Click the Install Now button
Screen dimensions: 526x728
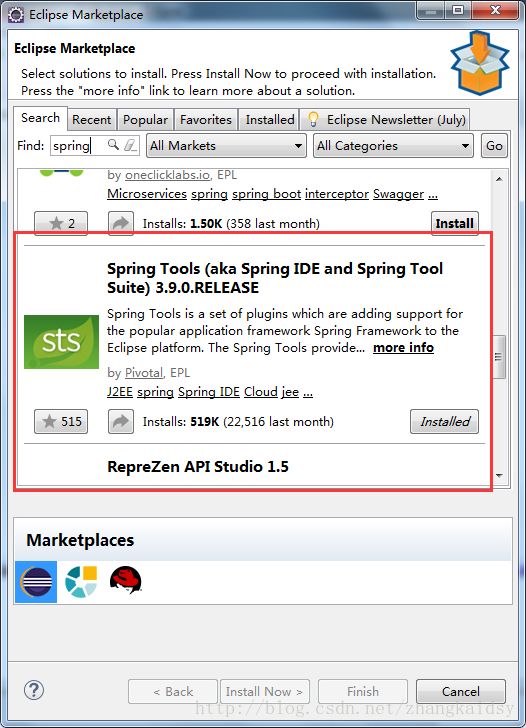(264, 692)
